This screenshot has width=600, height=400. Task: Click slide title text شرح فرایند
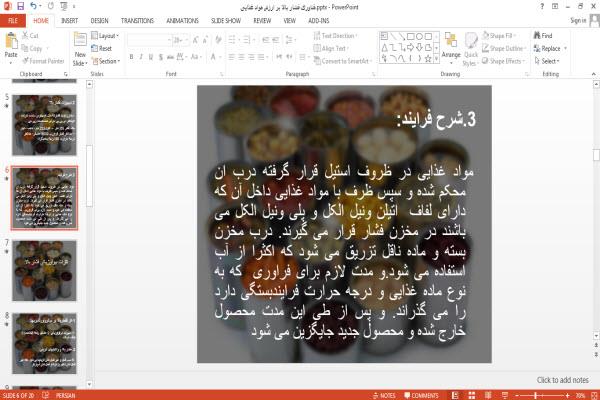pos(436,119)
